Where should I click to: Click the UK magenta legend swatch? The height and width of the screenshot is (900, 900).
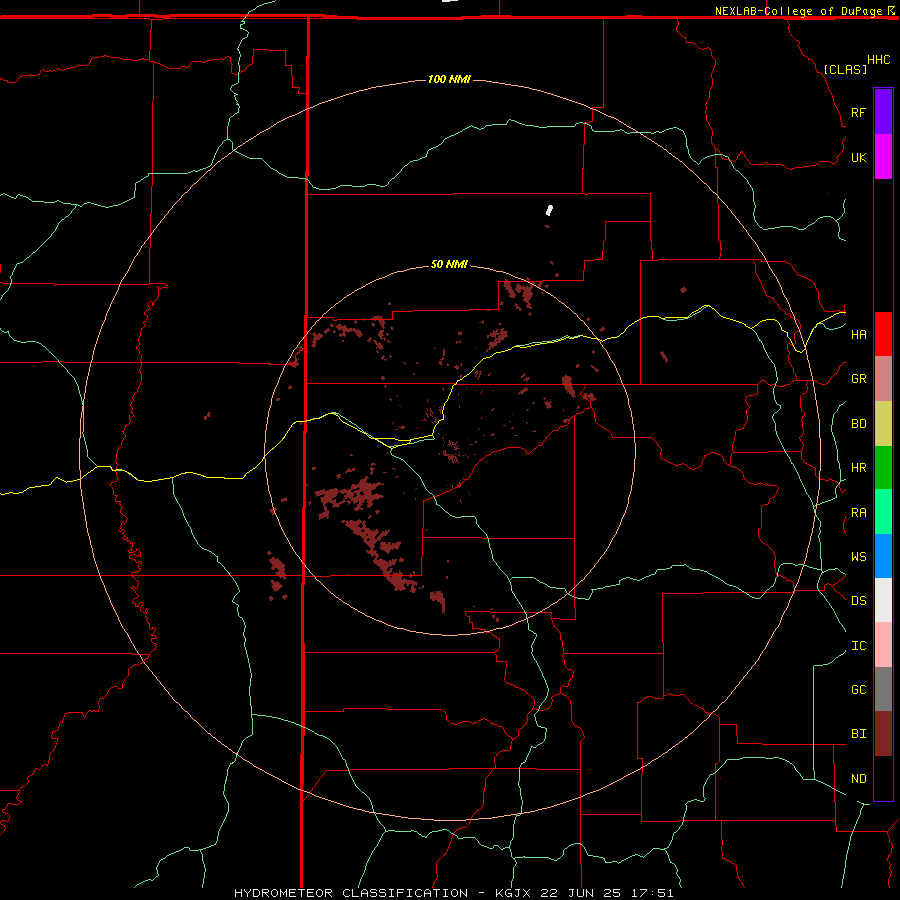(883, 157)
